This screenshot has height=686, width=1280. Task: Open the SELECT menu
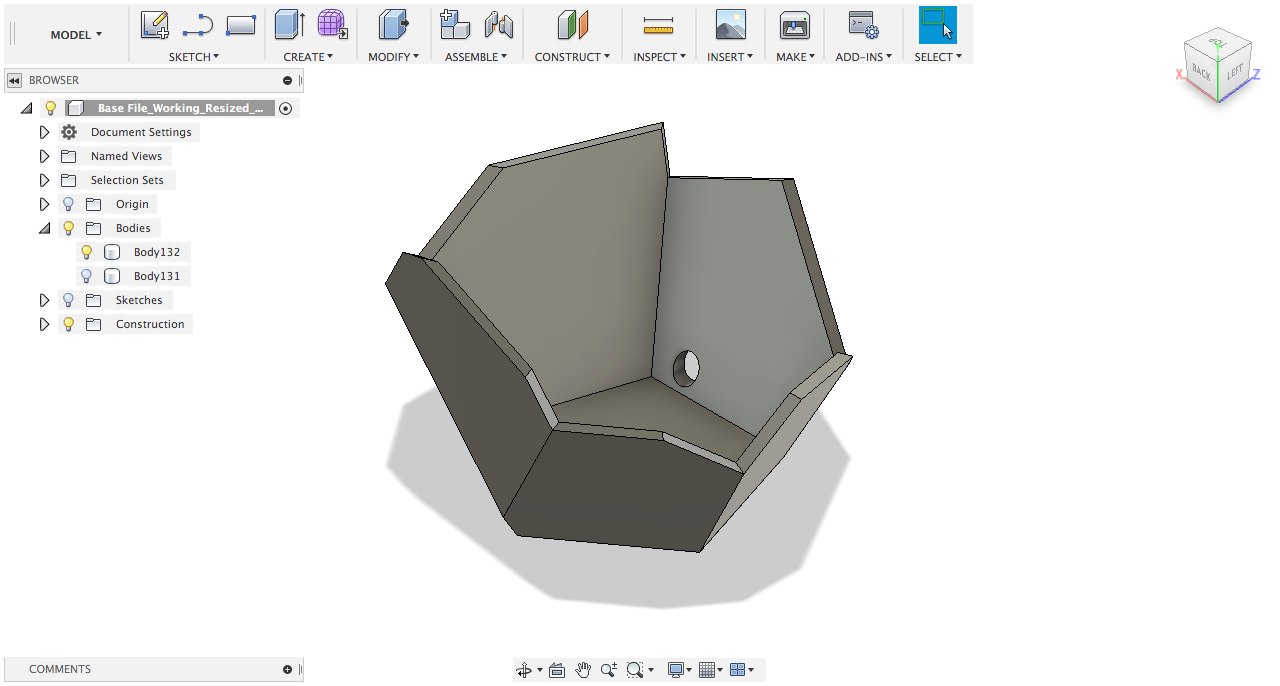(938, 57)
